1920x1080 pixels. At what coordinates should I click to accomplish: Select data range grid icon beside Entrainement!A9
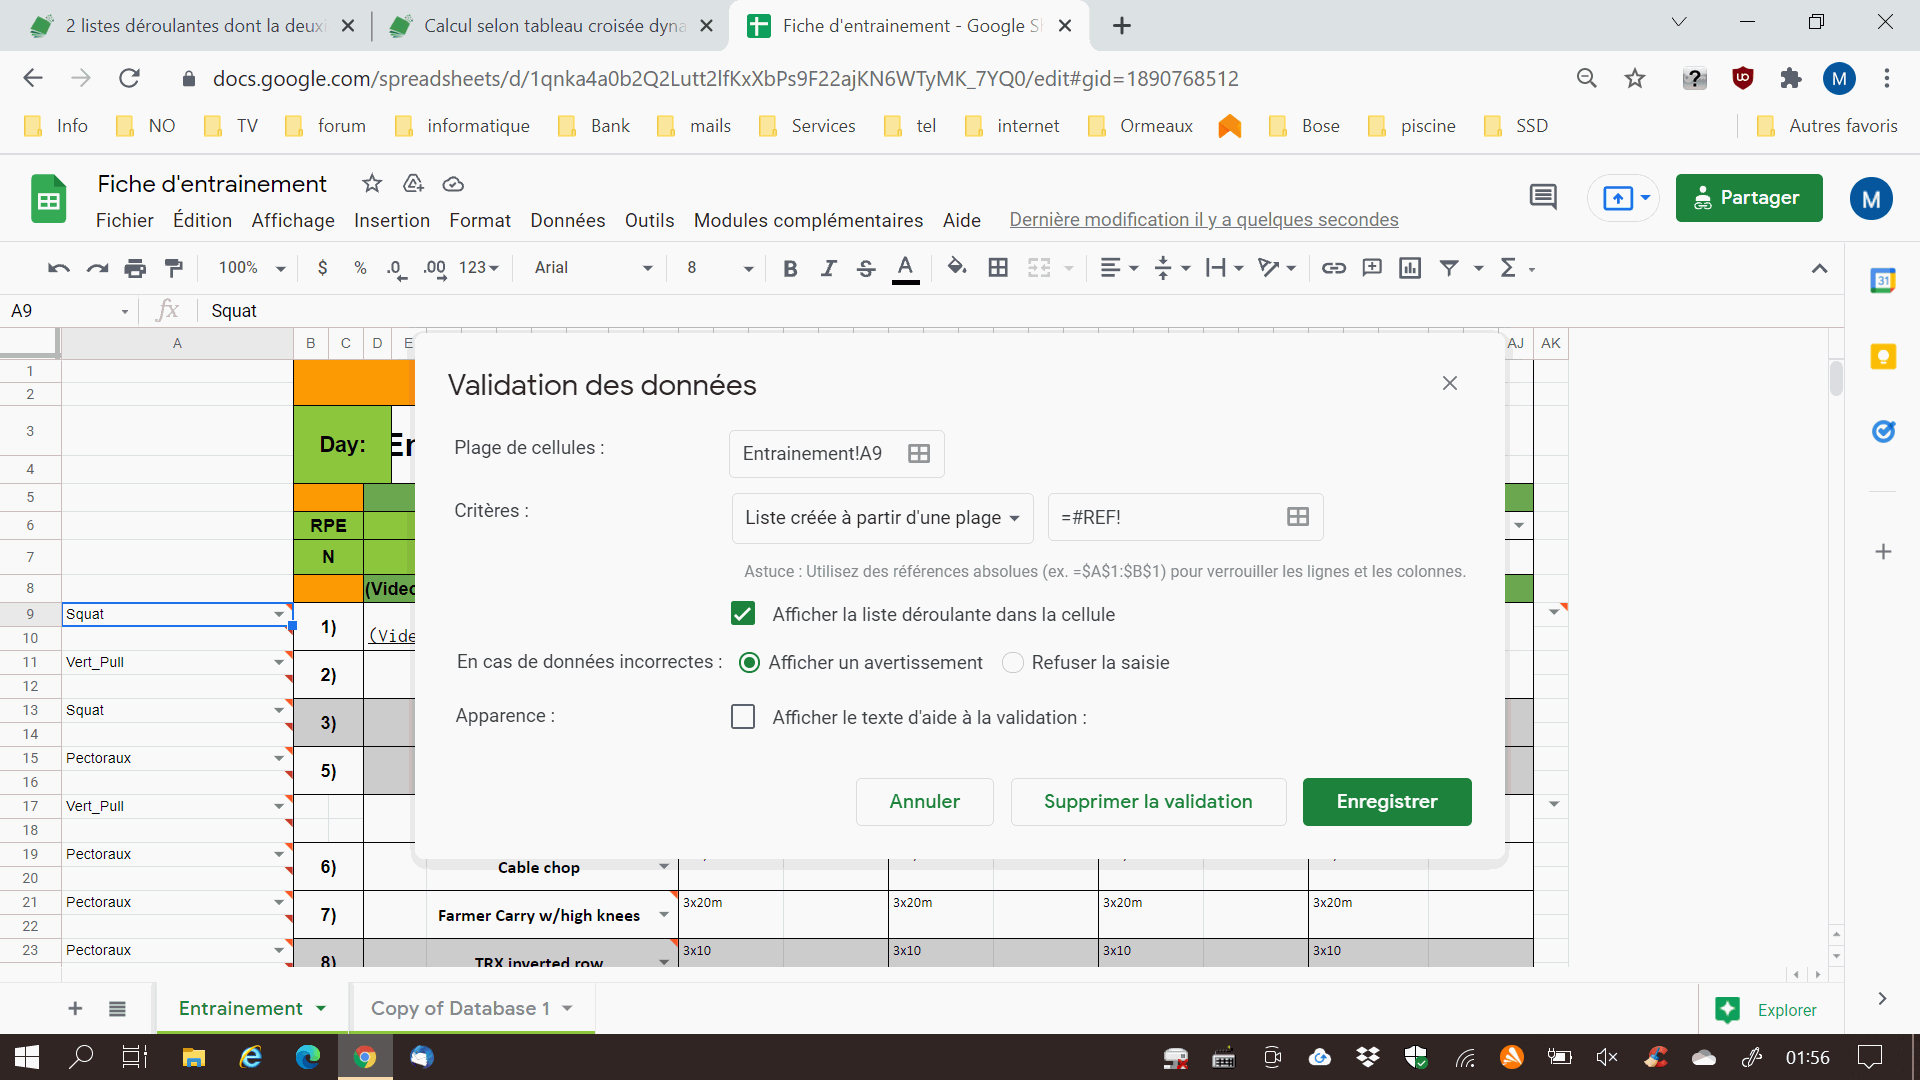pos(918,454)
